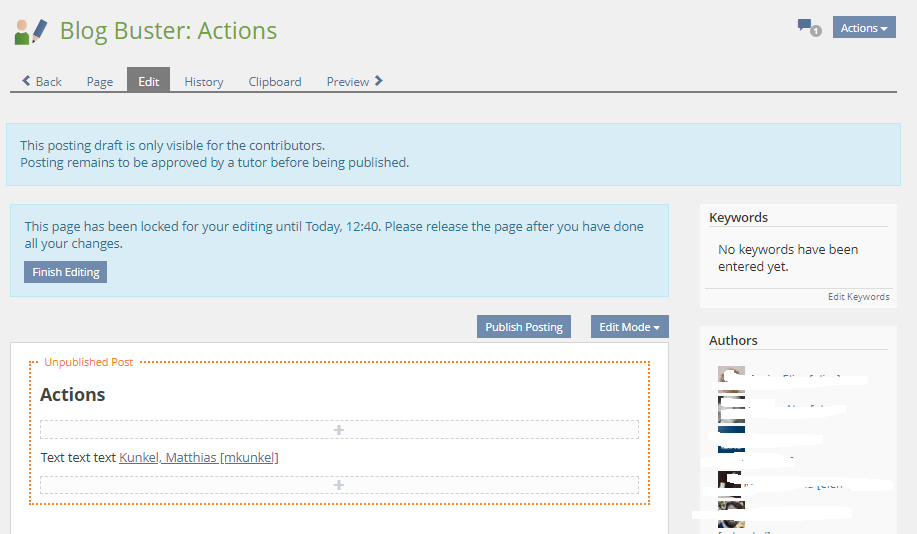This screenshot has height=534, width=917.
Task: Click the Unpublished Post label
Action: click(x=89, y=362)
